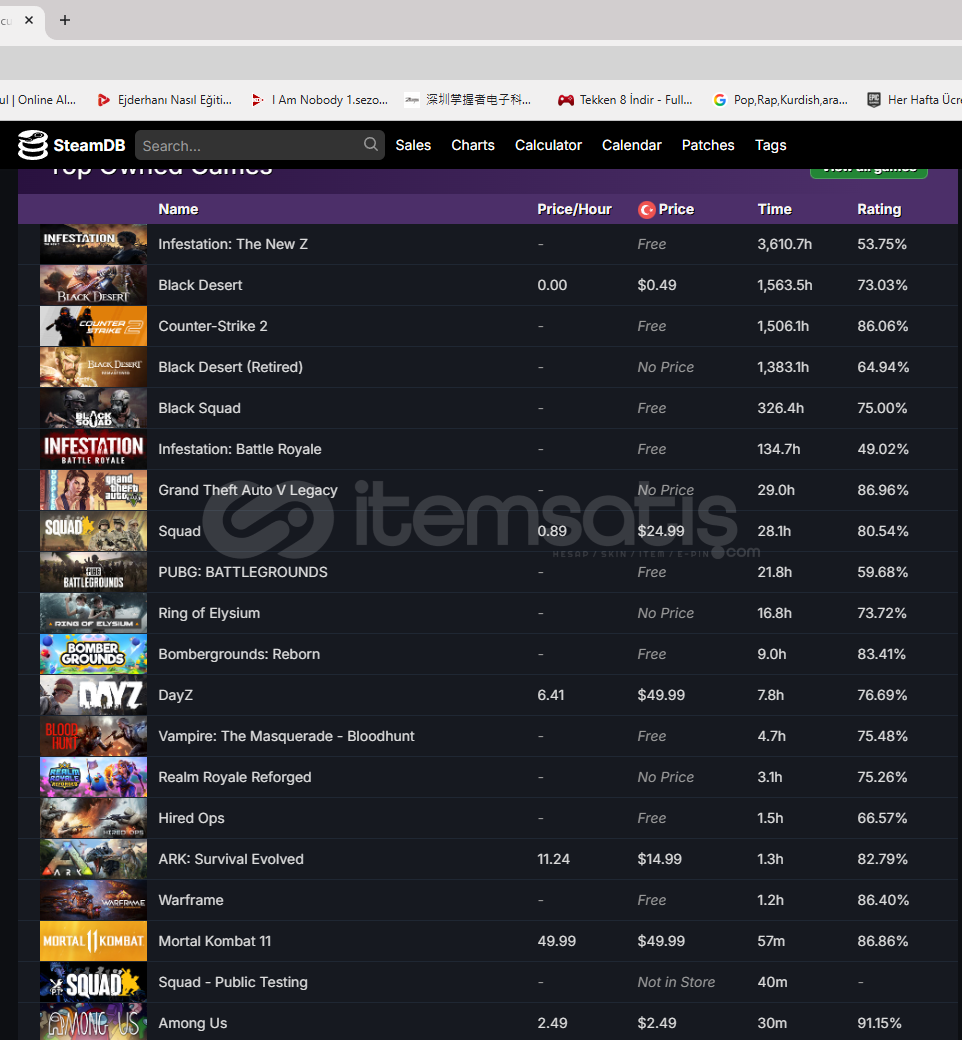Sort by the Price/Hour column
Image resolution: width=962 pixels, height=1040 pixels.
[575, 210]
